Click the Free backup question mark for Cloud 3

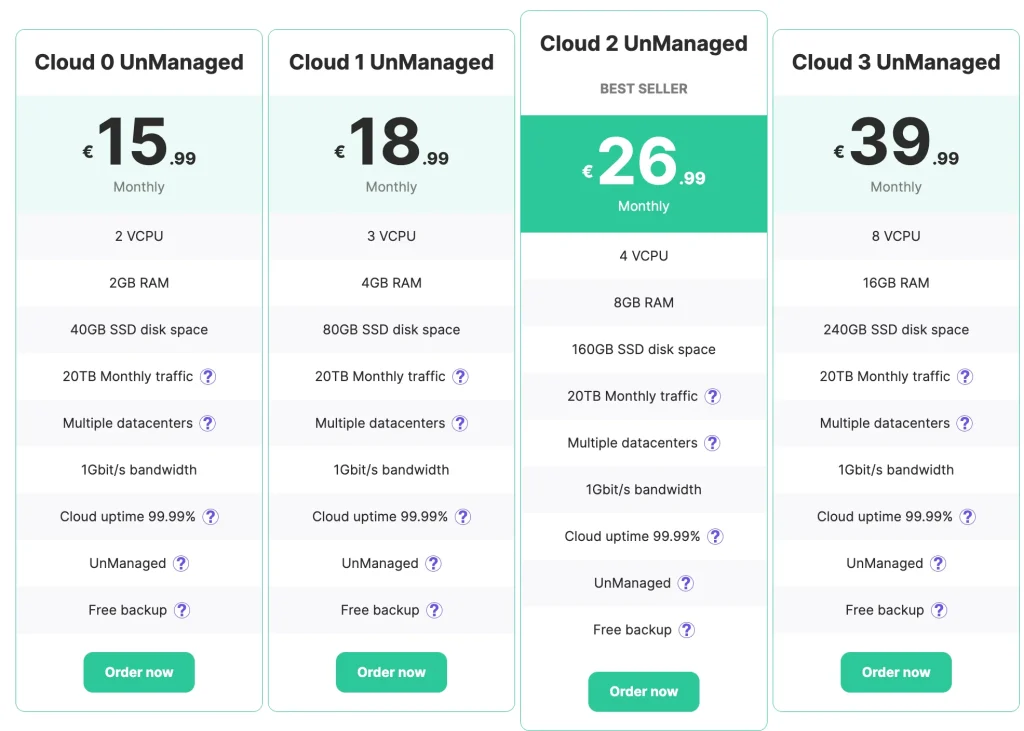point(938,610)
